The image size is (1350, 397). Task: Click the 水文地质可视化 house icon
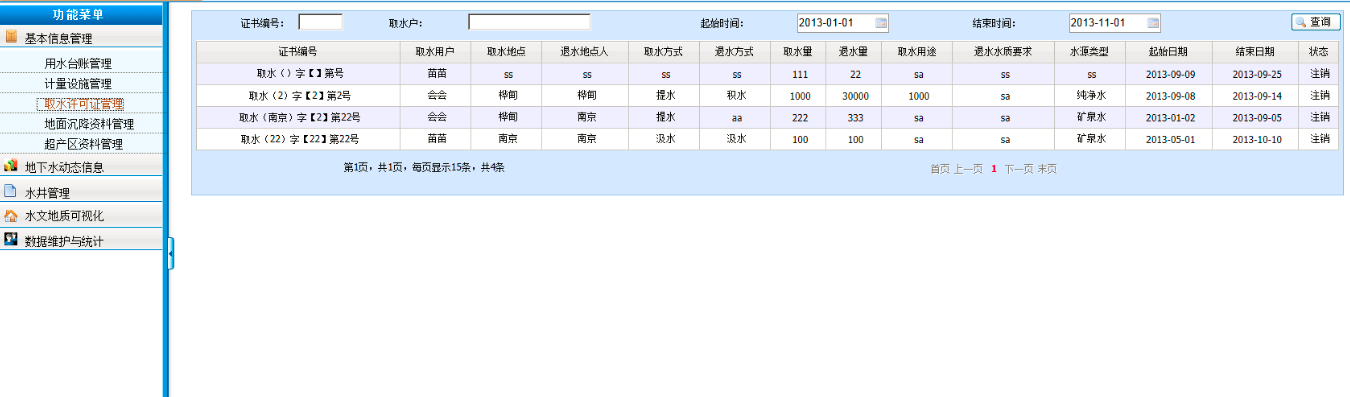click(x=11, y=215)
